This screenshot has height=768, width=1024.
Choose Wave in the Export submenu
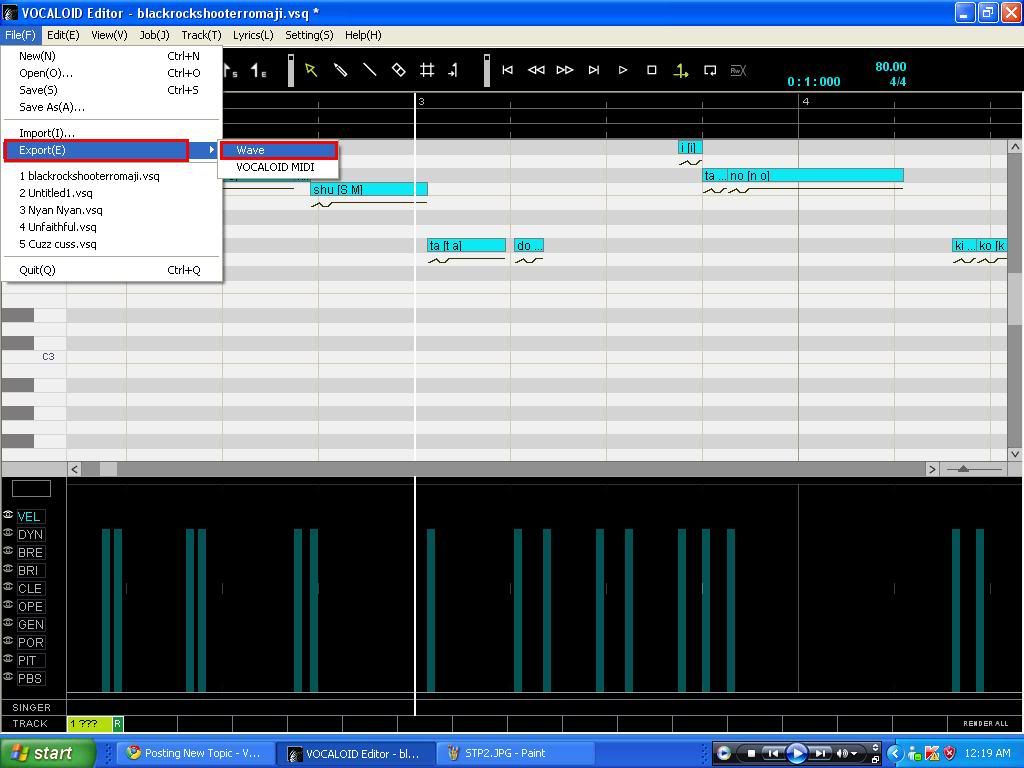(x=279, y=150)
